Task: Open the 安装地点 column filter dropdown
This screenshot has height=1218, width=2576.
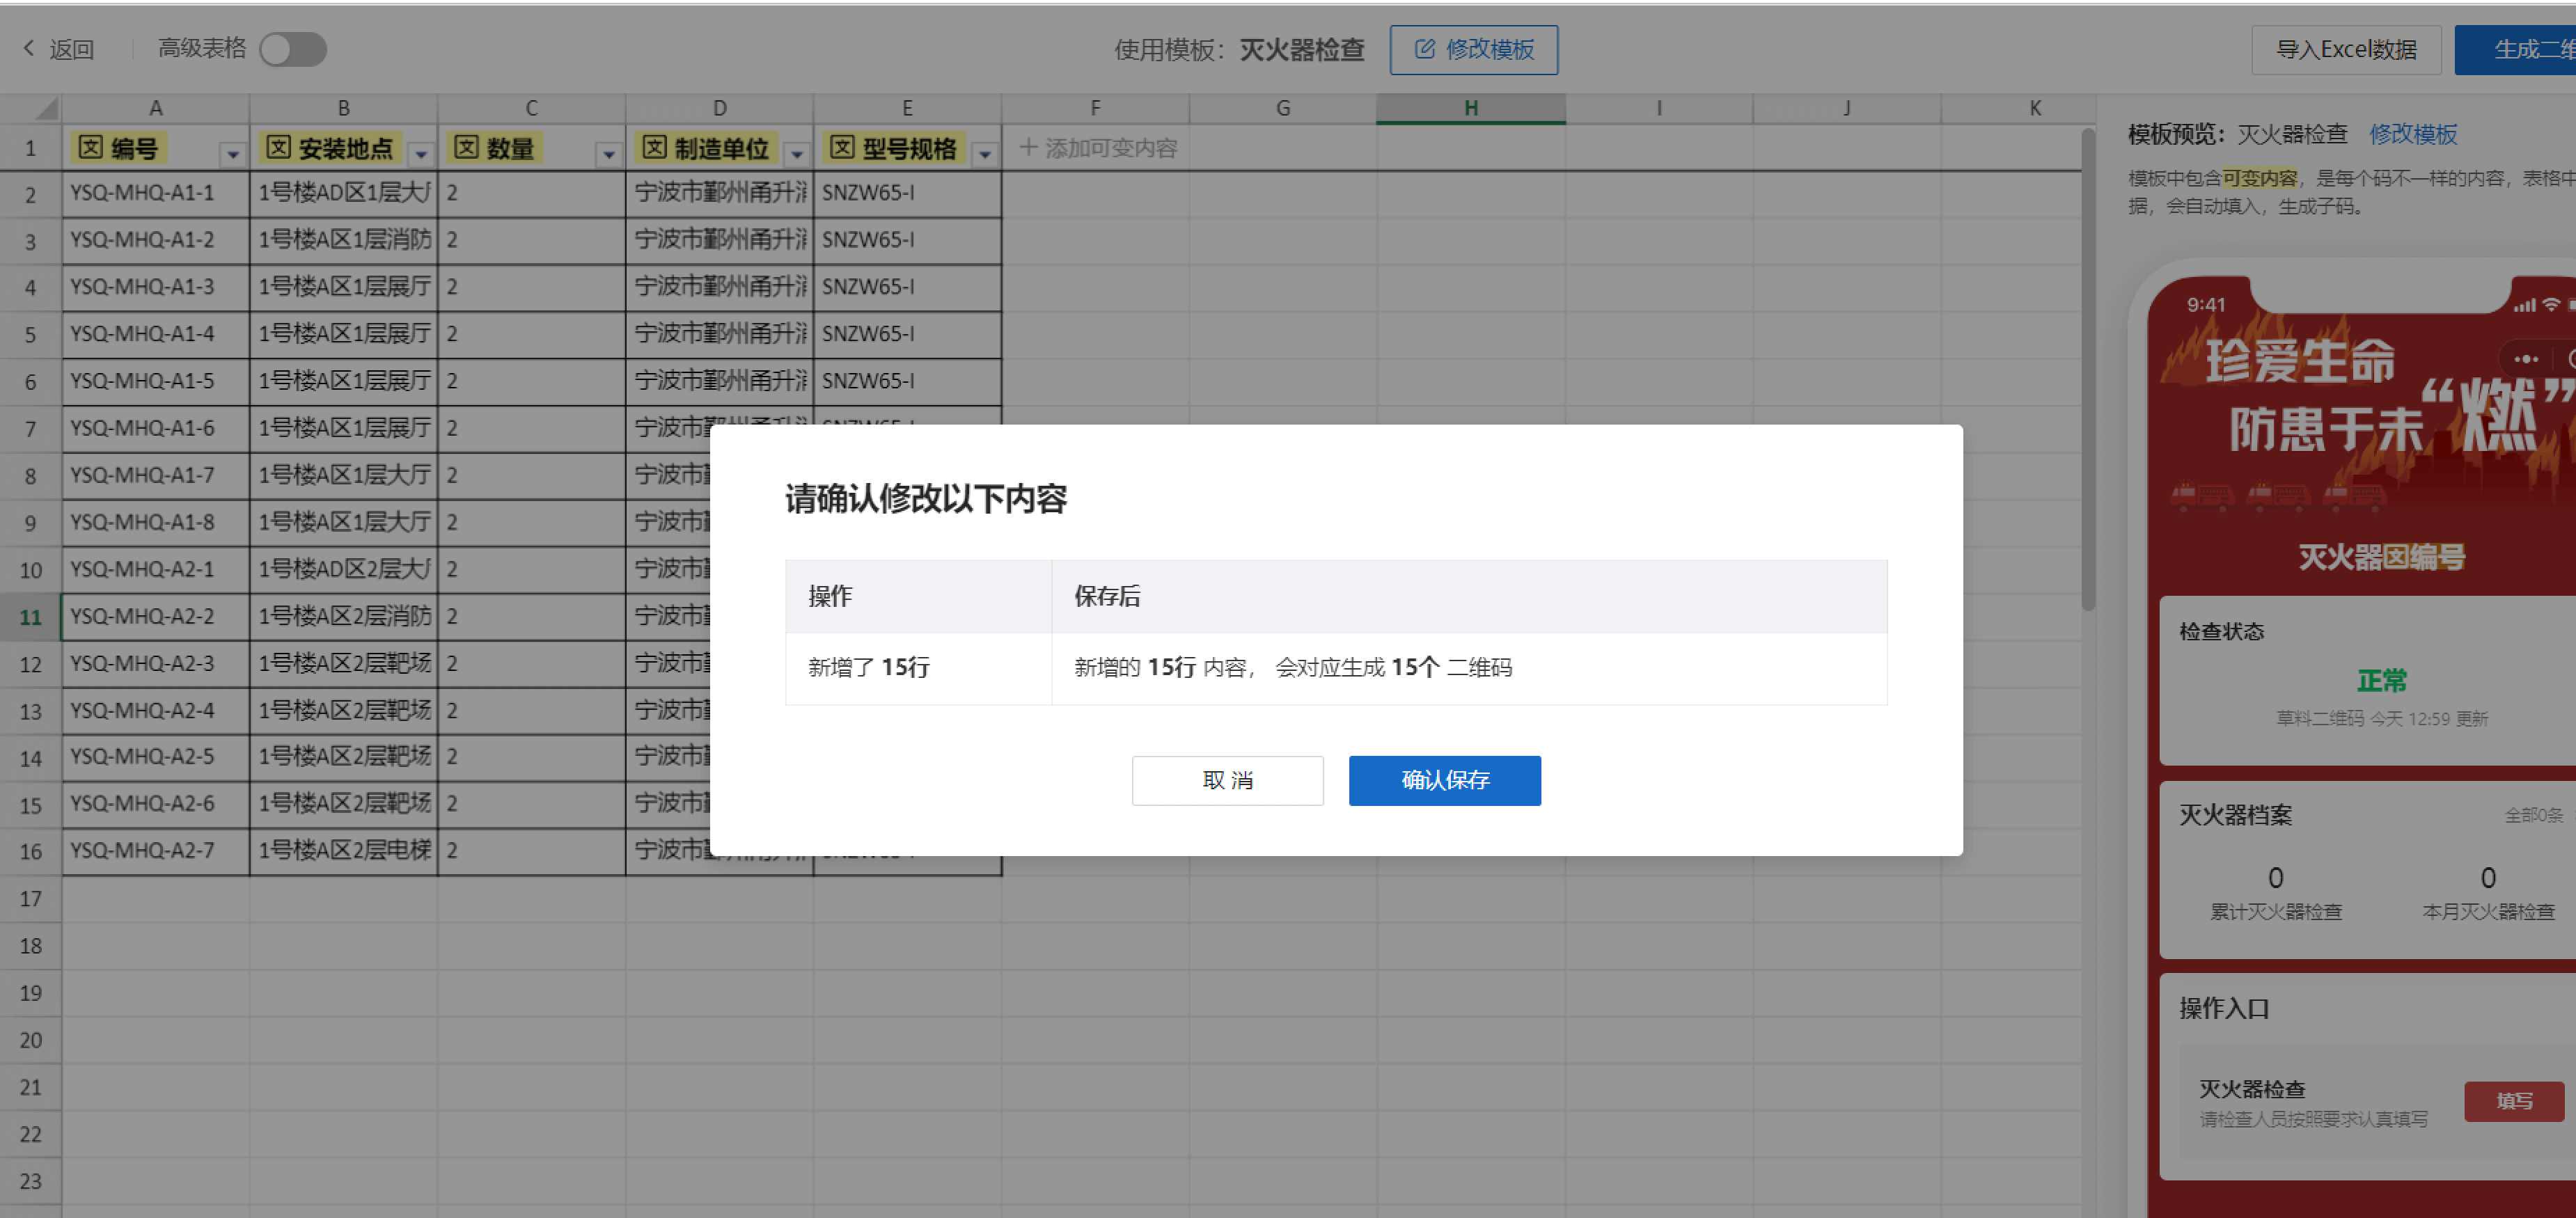Action: (x=421, y=154)
